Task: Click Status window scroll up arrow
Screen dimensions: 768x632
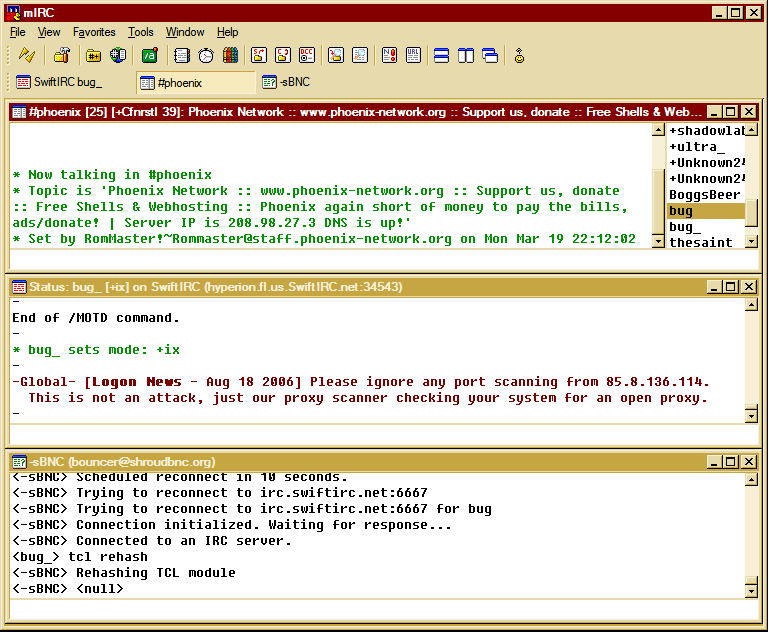Action: pos(751,305)
